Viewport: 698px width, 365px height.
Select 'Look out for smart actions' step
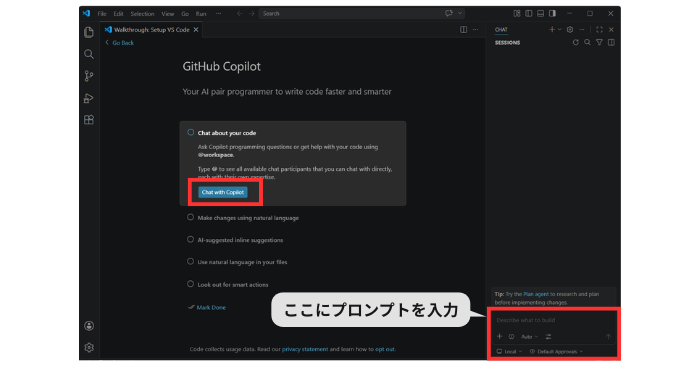click(233, 284)
